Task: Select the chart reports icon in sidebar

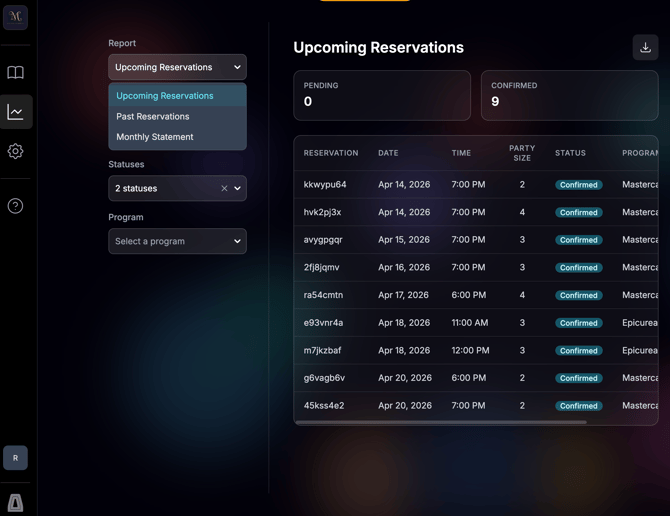Action: point(15,112)
